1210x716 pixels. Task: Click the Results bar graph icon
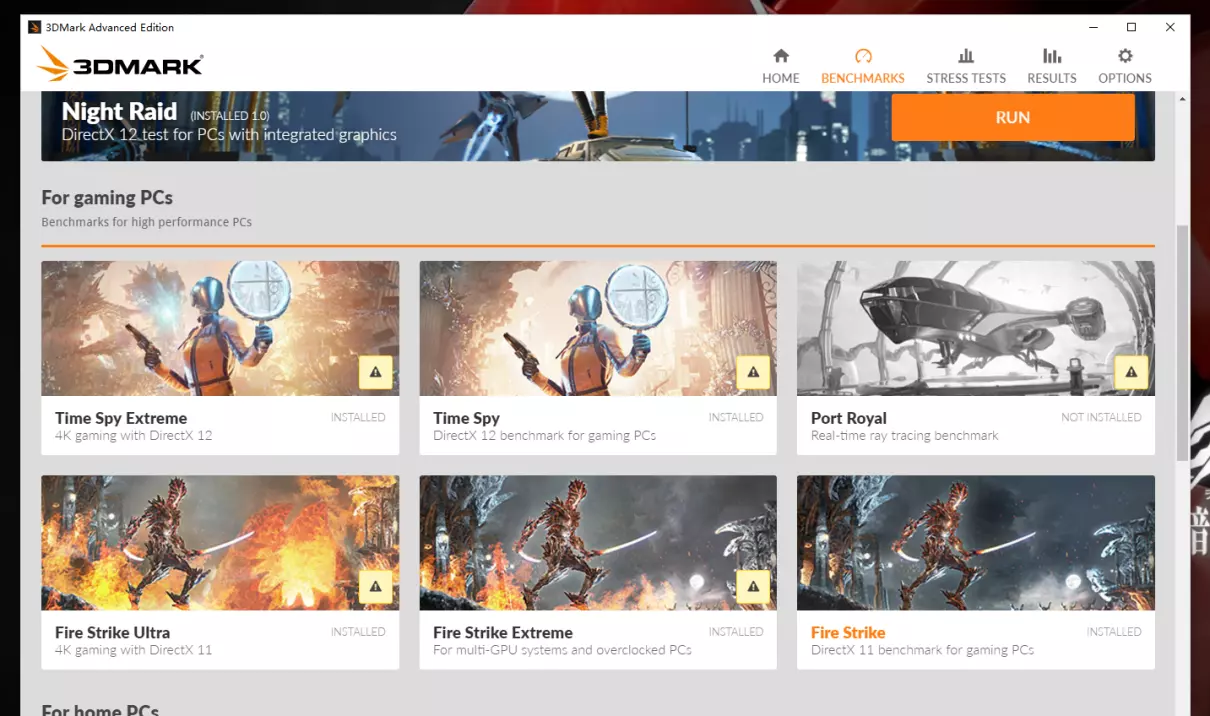coord(1052,56)
